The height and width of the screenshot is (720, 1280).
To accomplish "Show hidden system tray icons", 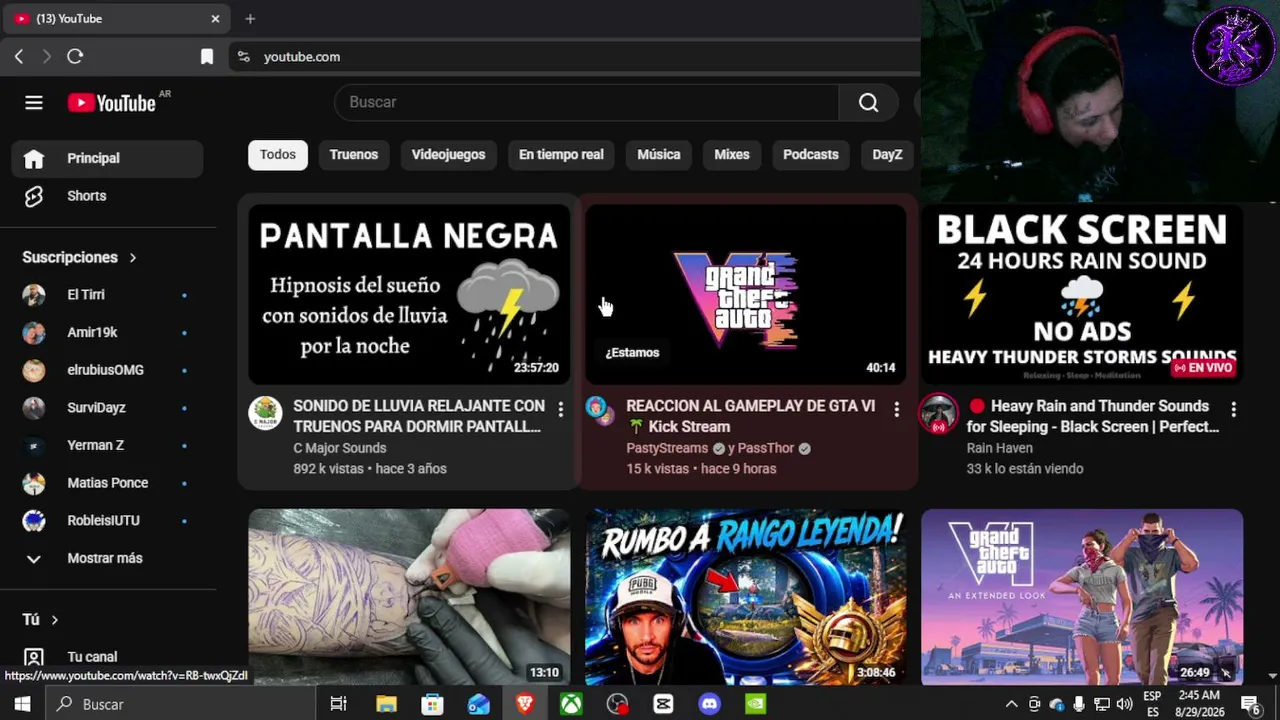I will click(x=1011, y=704).
